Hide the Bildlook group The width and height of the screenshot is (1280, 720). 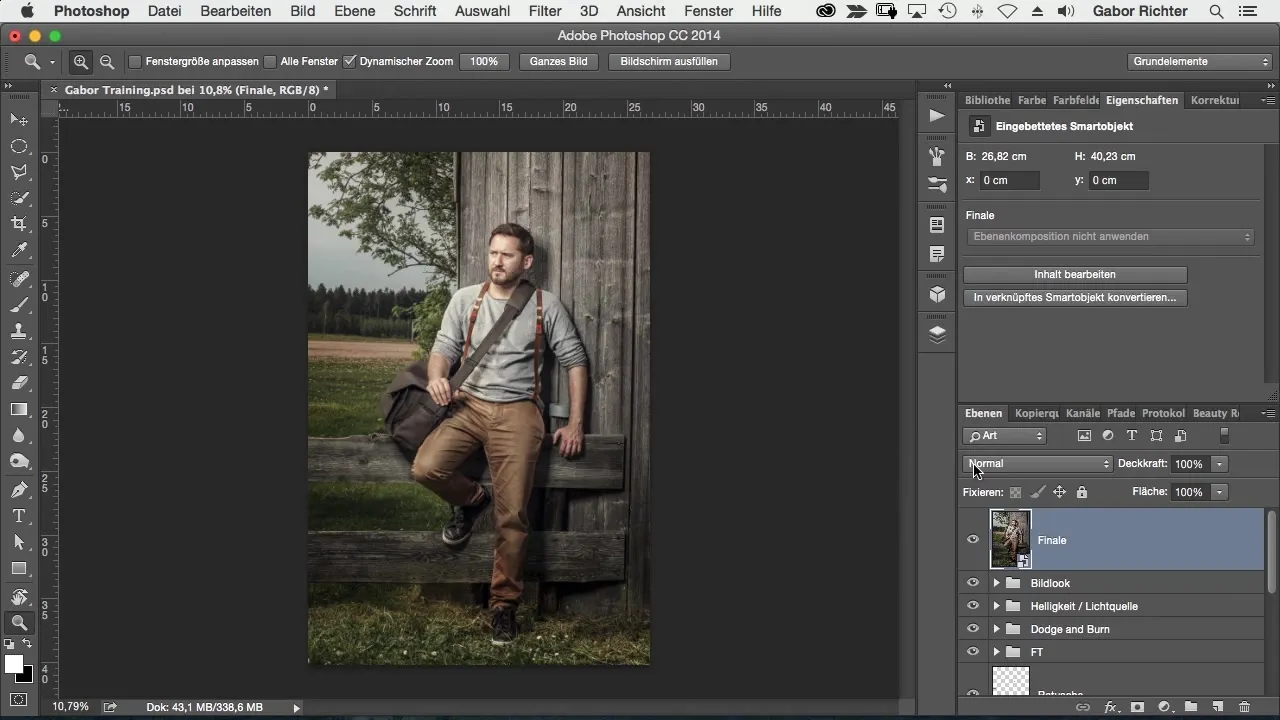tap(972, 583)
